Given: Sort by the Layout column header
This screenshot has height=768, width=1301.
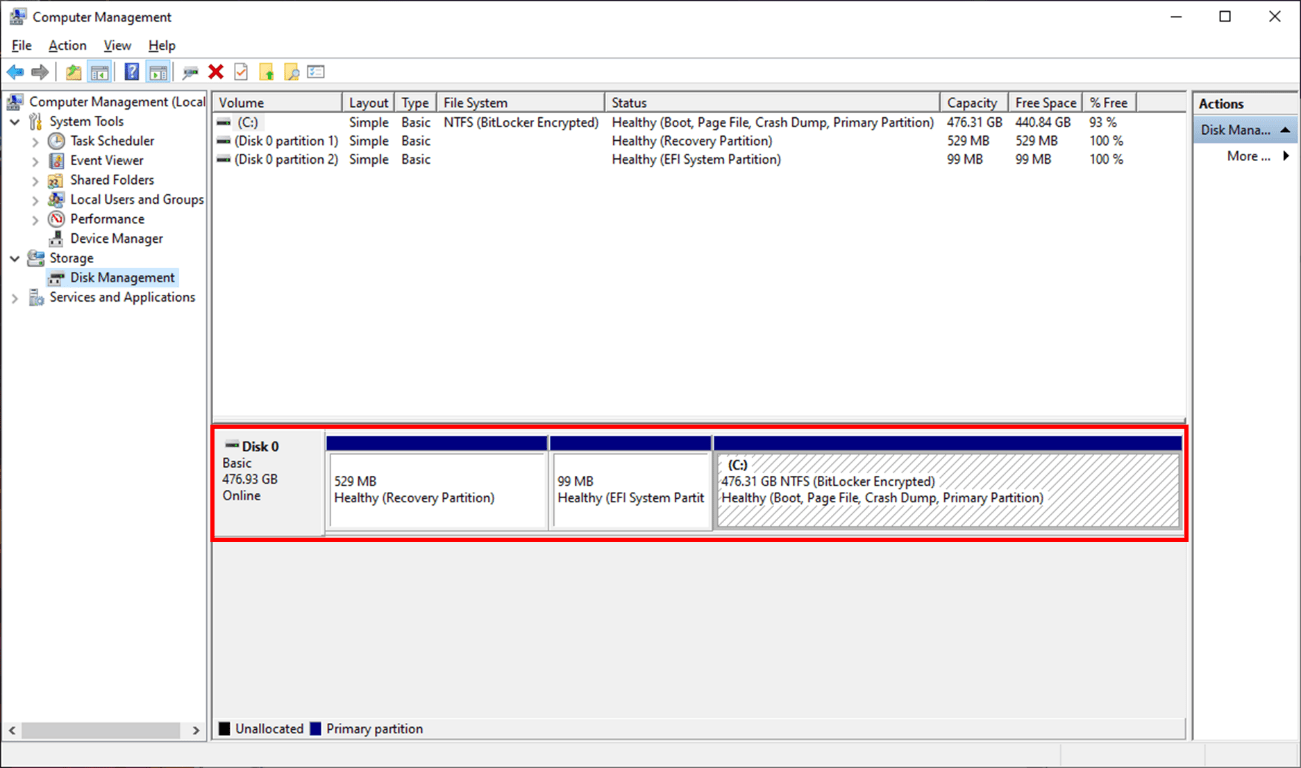Looking at the screenshot, I should [x=369, y=102].
